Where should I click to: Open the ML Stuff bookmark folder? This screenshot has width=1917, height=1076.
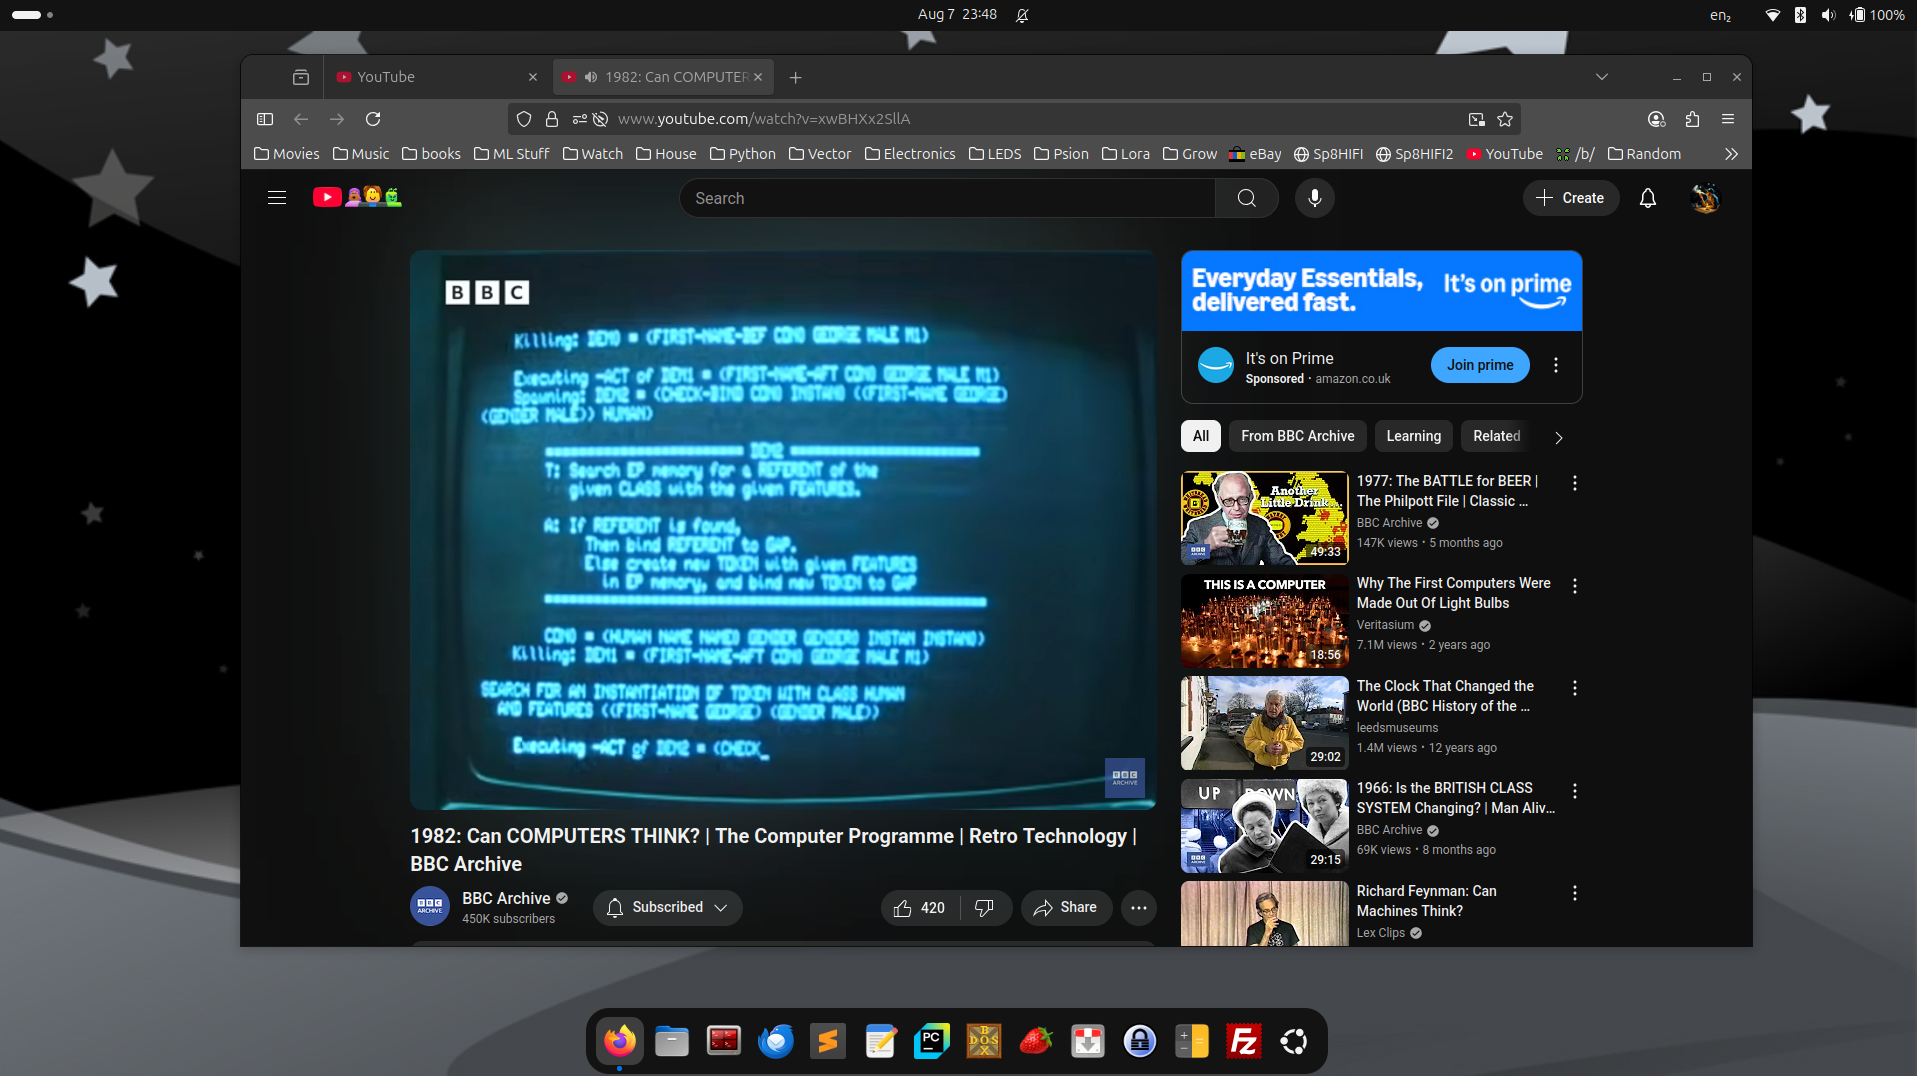pyautogui.click(x=511, y=154)
